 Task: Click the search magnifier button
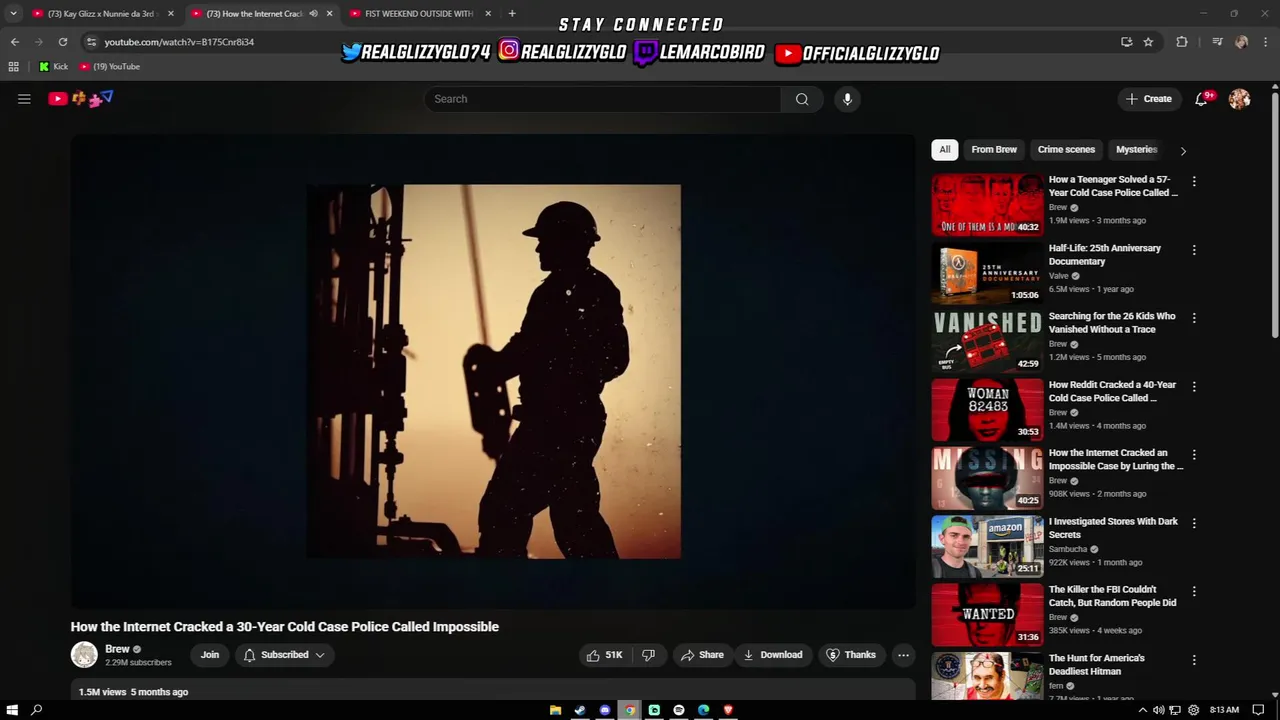point(802,99)
